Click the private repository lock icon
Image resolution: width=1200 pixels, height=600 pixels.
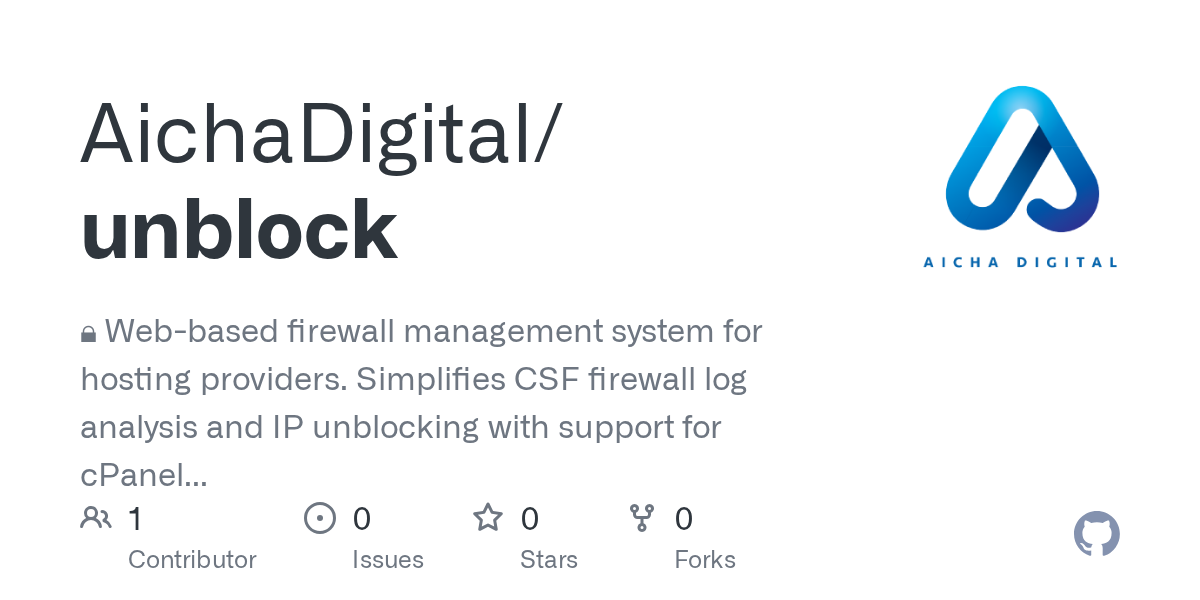88,334
